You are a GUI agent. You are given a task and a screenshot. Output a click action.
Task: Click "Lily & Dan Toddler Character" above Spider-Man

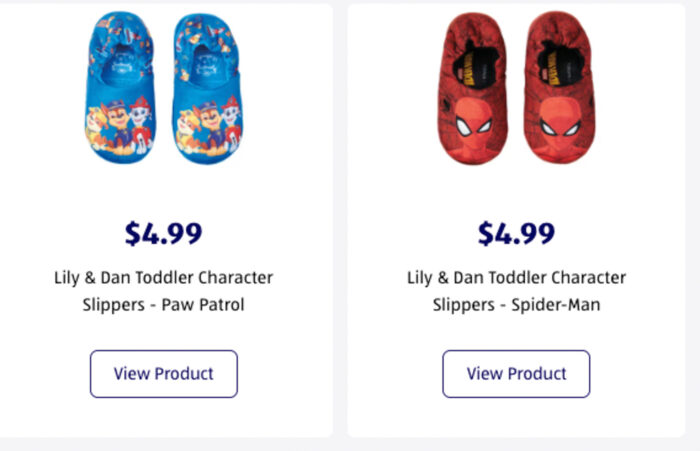(x=516, y=277)
